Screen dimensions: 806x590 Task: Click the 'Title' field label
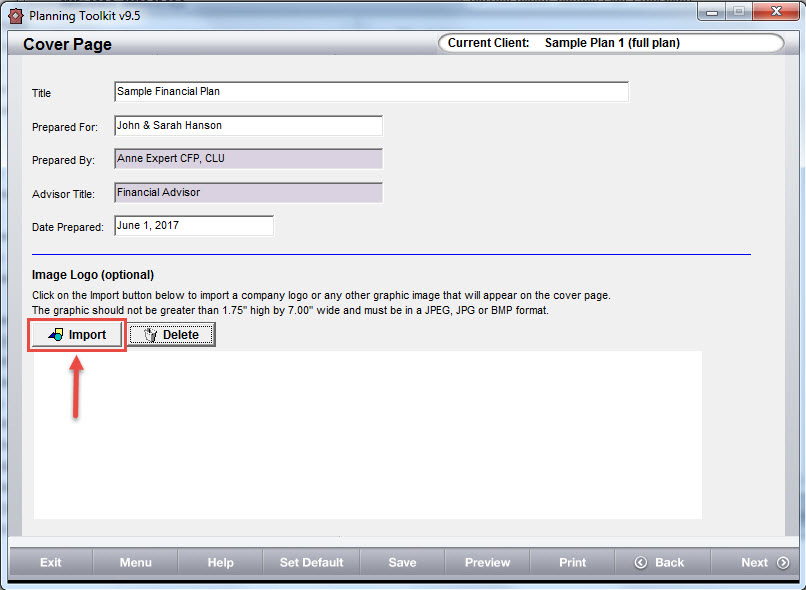pos(42,93)
